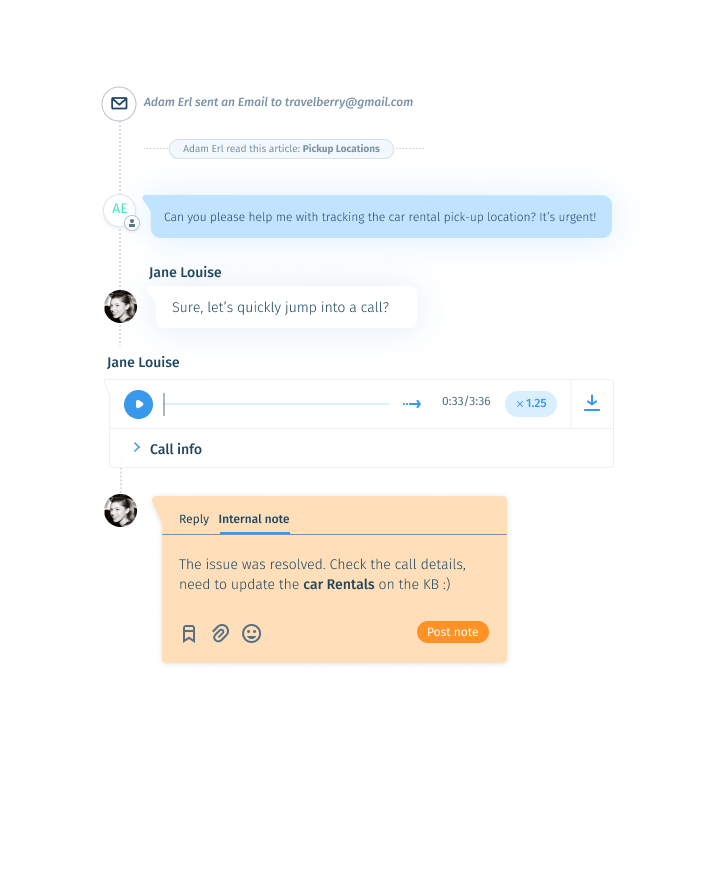Click the Post note button
Viewport: 724px width, 875px height.
pos(453,632)
